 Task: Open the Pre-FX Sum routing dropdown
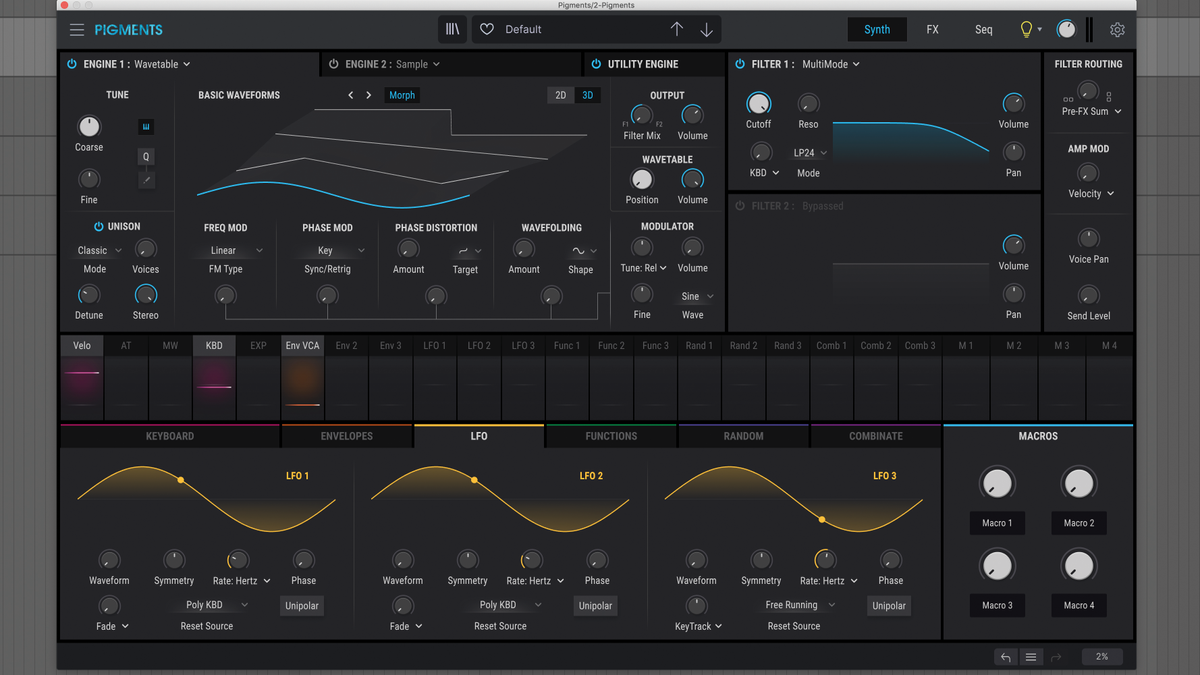tap(1091, 112)
